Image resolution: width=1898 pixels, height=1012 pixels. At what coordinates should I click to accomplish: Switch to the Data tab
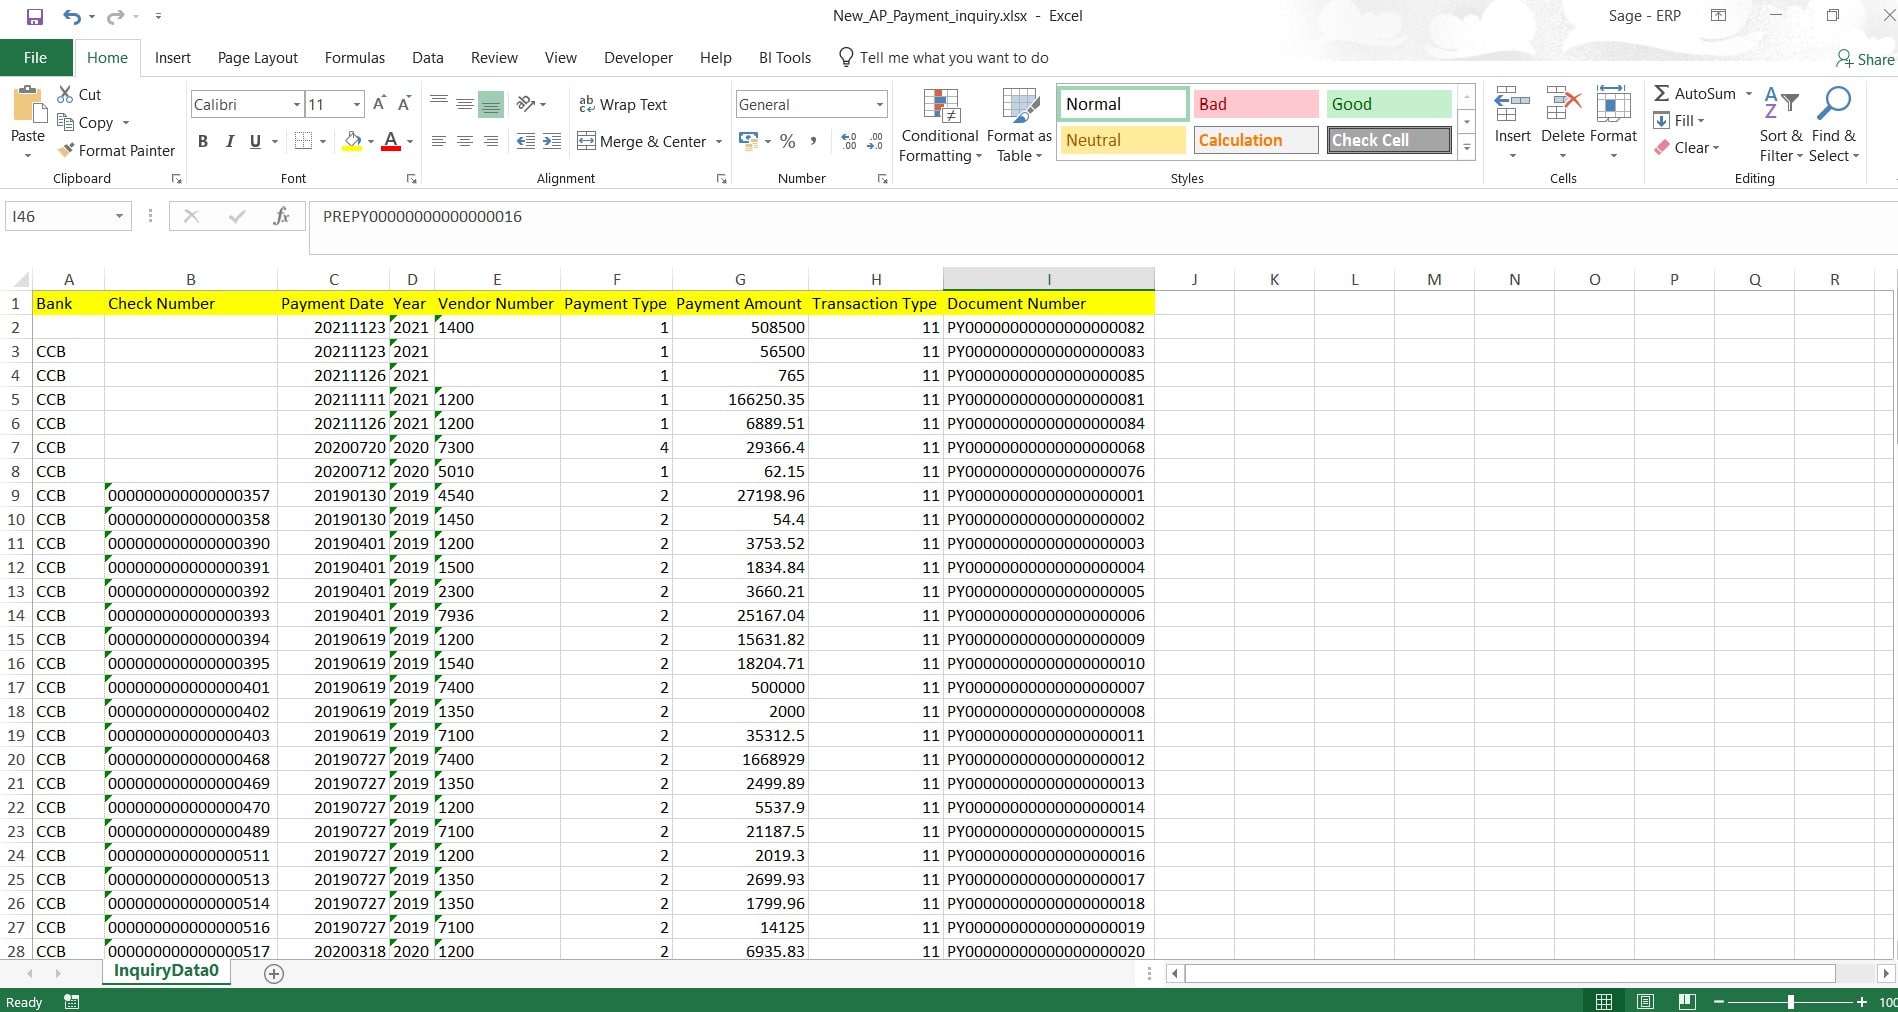coord(427,57)
